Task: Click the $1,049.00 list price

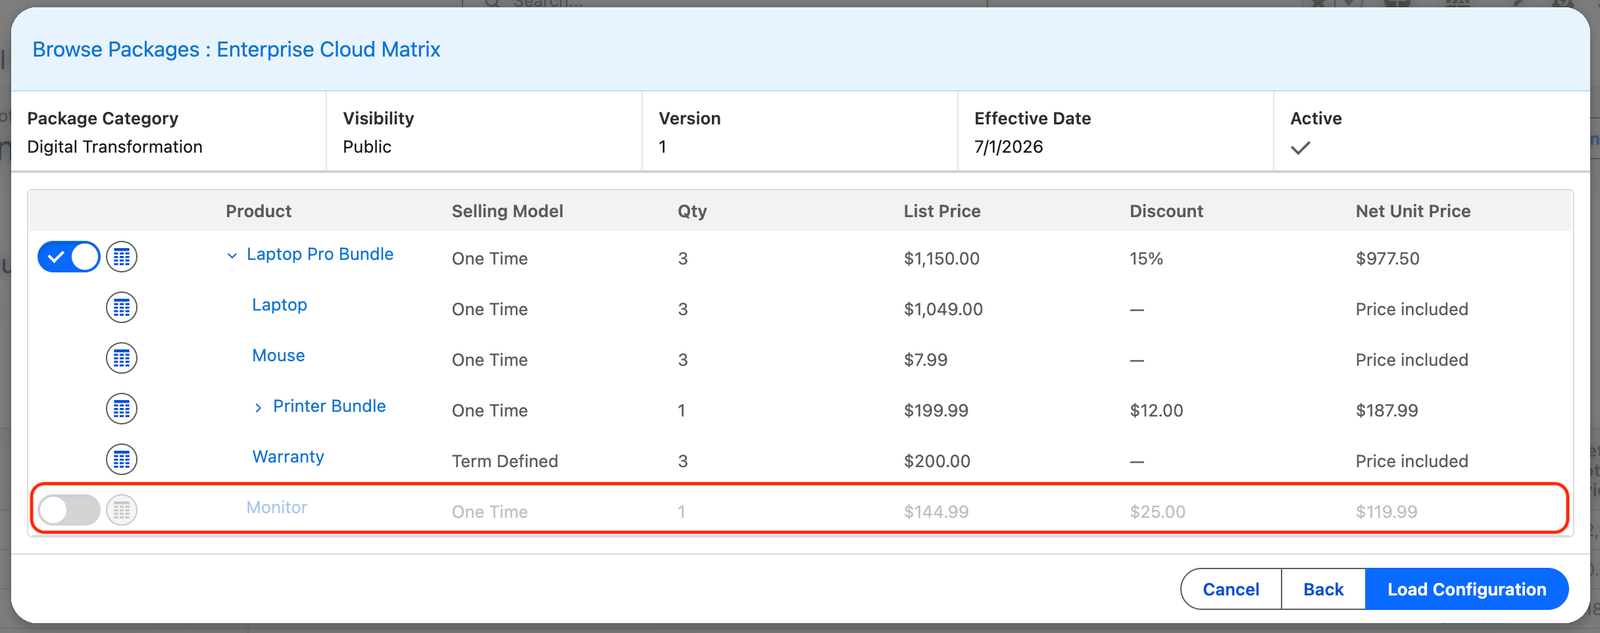Action: click(x=943, y=309)
